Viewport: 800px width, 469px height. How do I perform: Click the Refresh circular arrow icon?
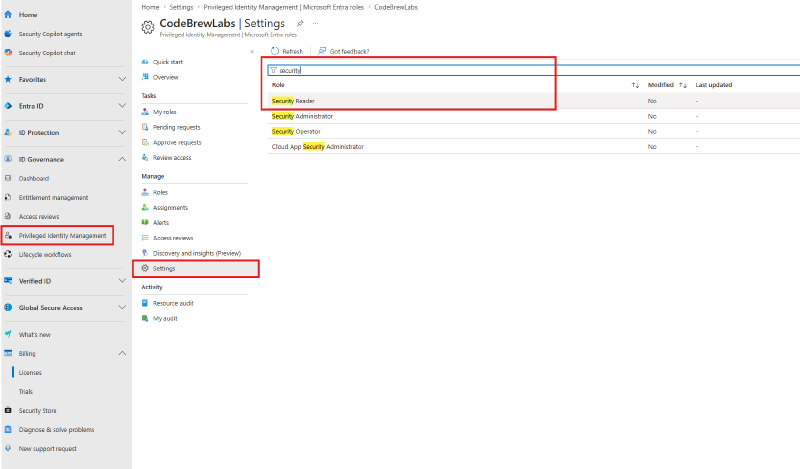coord(275,51)
